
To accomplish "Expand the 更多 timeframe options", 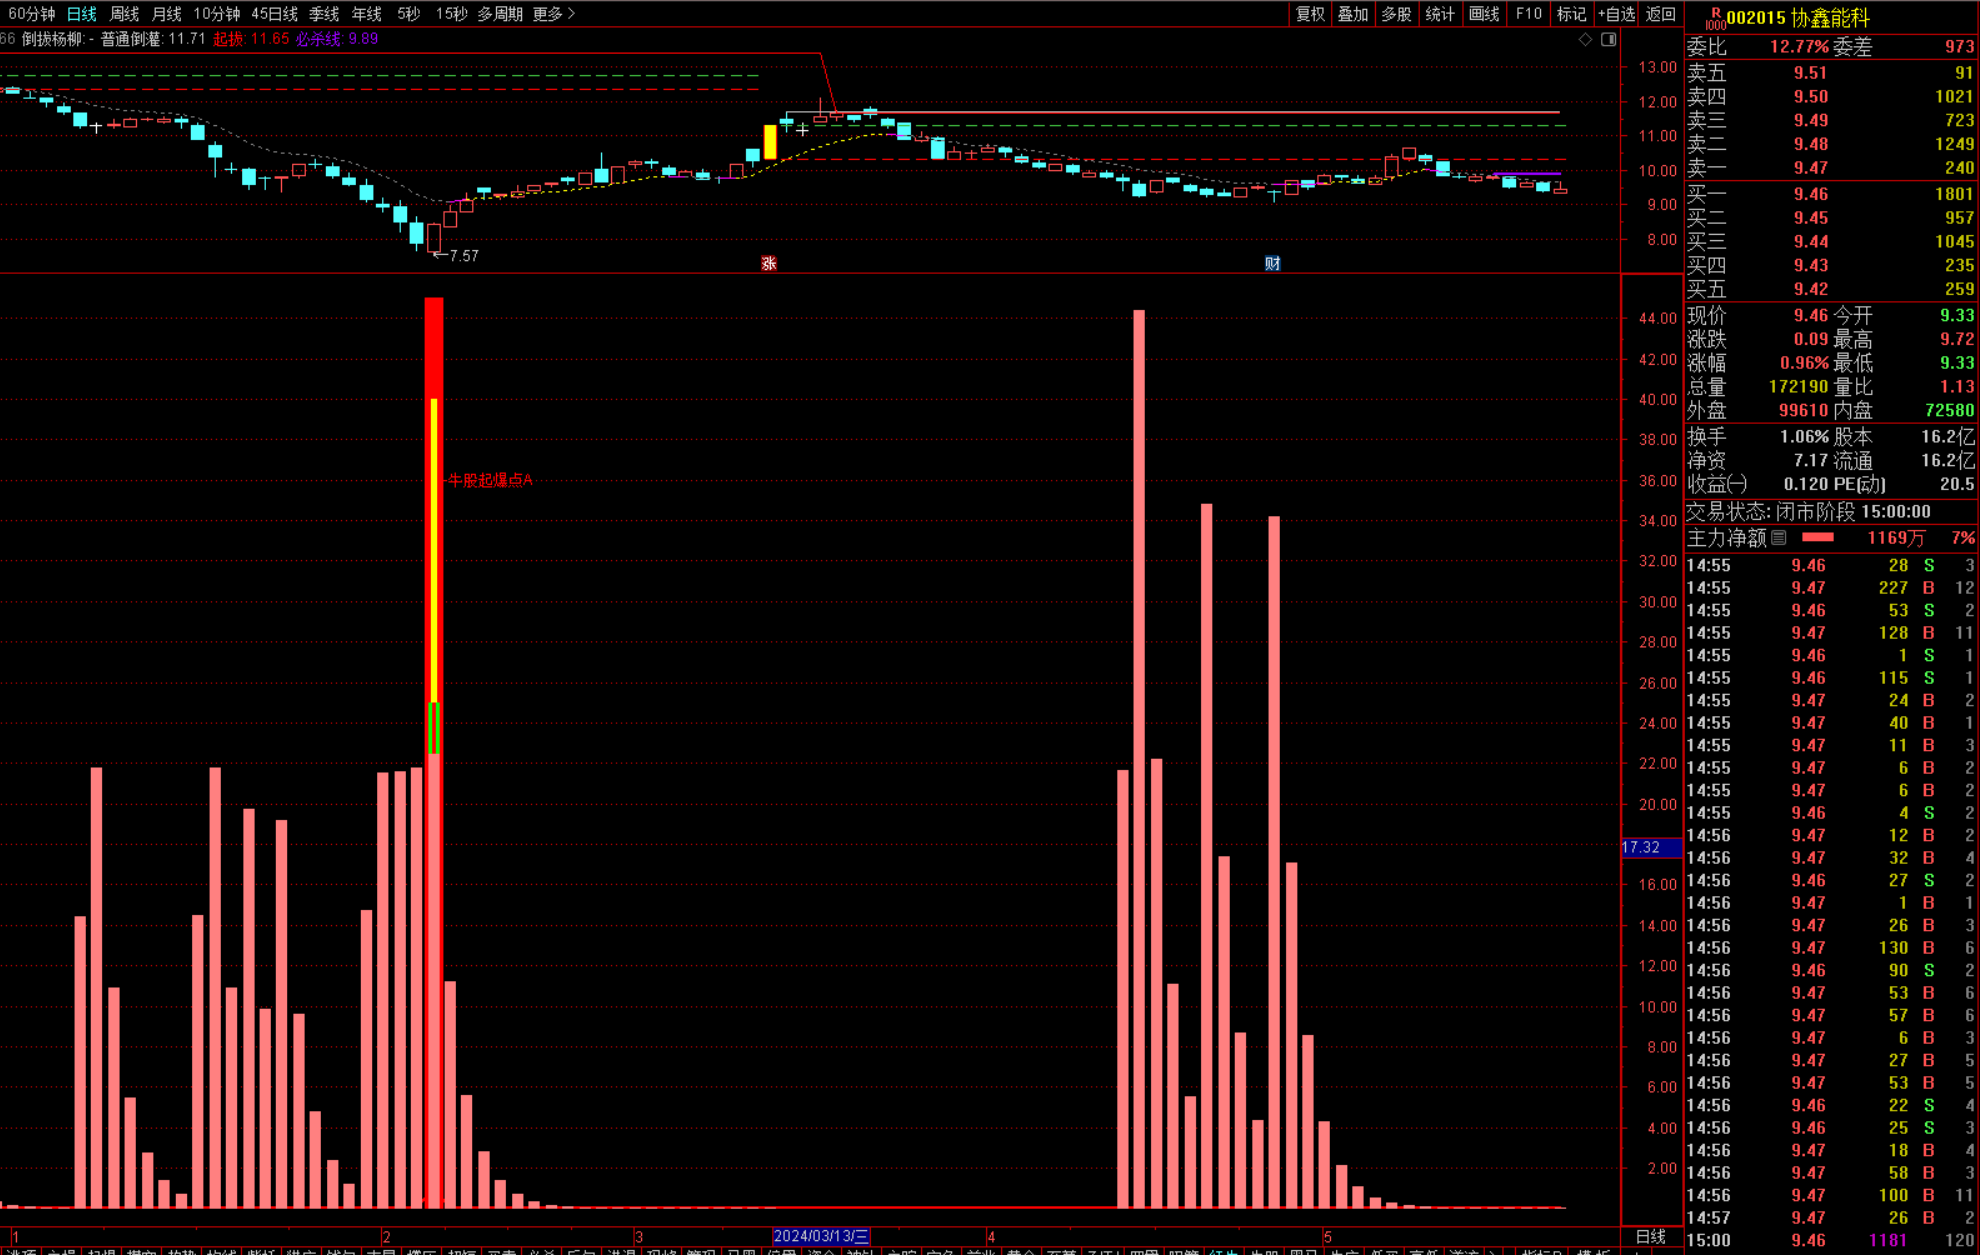I will tap(553, 13).
